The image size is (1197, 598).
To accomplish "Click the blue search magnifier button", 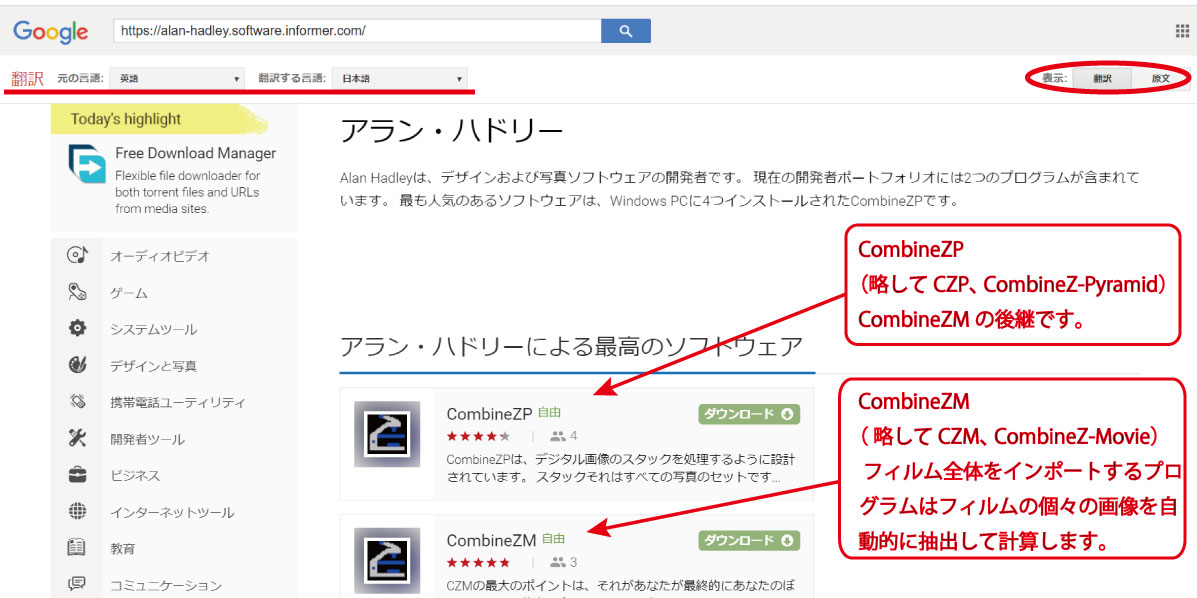I will click(x=626, y=31).
